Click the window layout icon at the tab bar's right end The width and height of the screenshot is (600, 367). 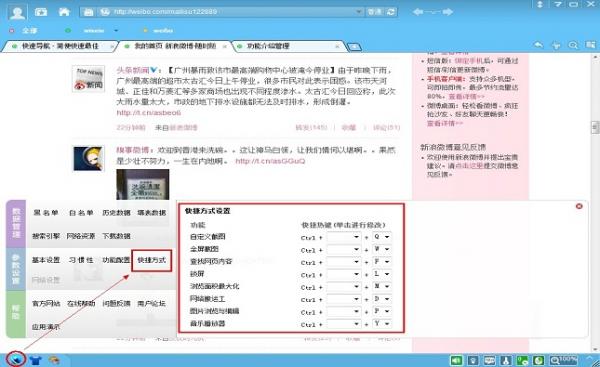tap(591, 45)
